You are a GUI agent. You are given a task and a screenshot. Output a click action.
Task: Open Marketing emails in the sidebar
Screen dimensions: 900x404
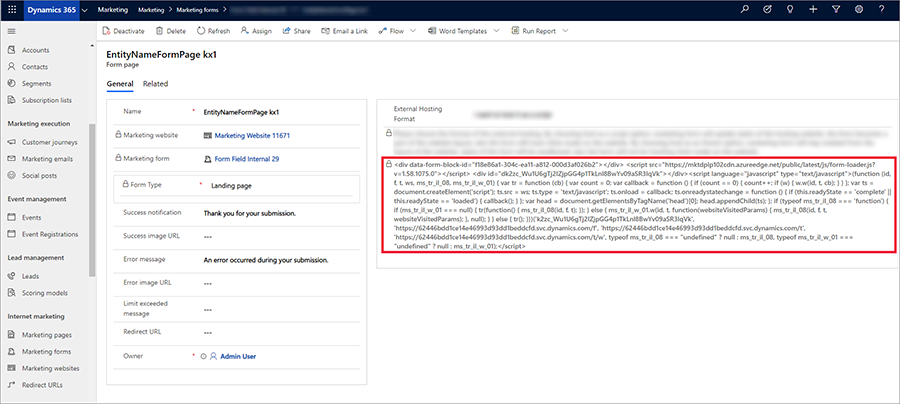pos(47,158)
